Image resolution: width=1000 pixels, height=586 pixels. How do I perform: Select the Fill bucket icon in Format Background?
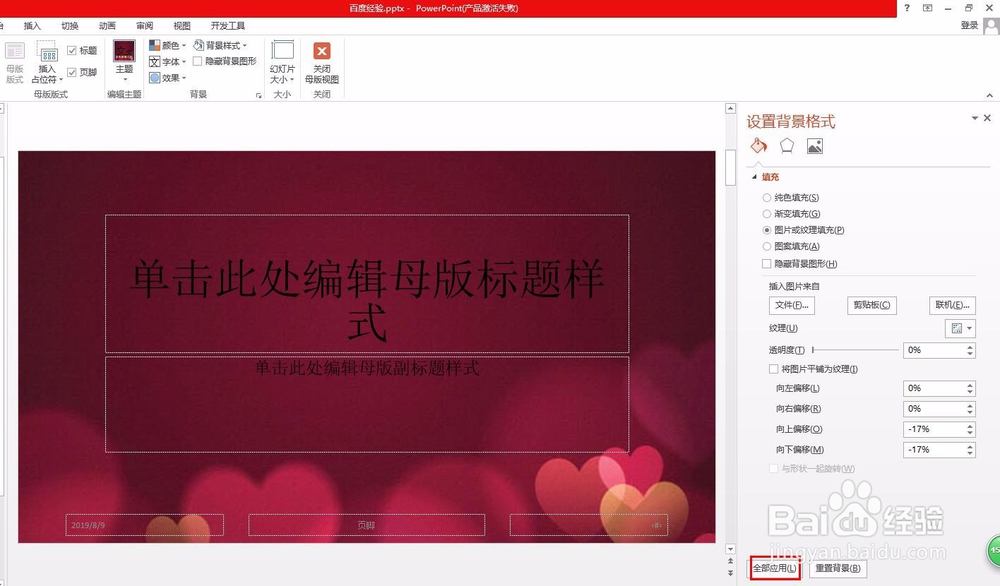click(757, 145)
